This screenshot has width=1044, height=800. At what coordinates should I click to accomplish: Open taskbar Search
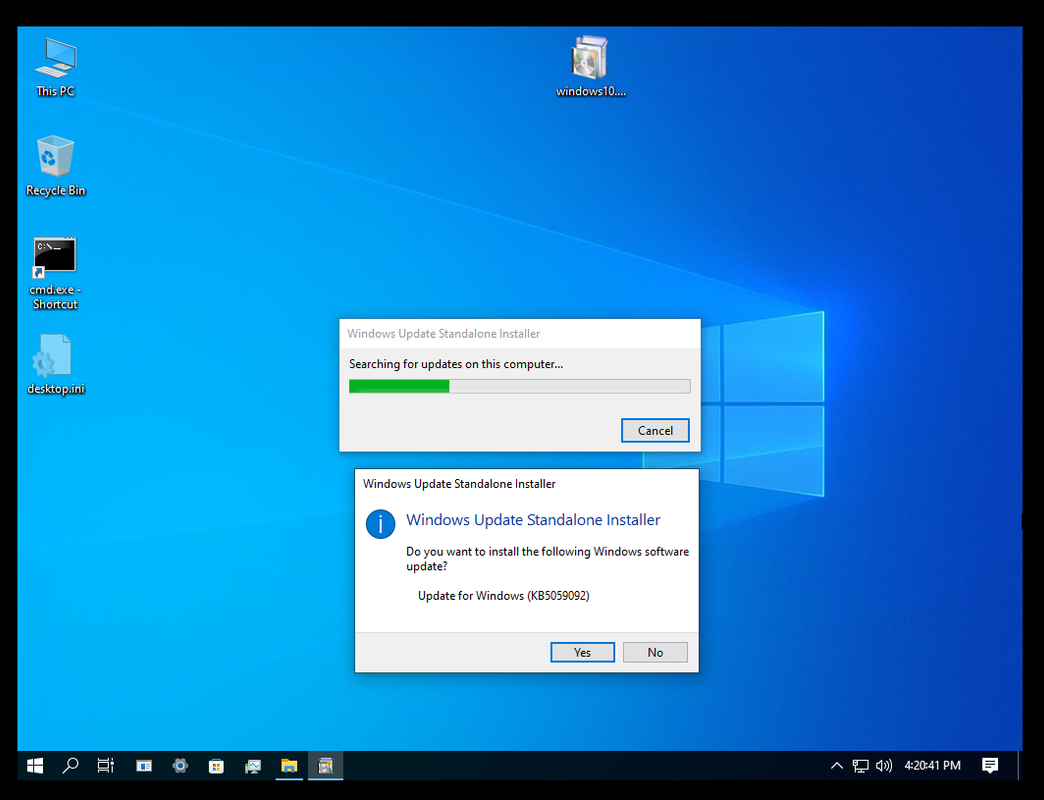coord(70,765)
